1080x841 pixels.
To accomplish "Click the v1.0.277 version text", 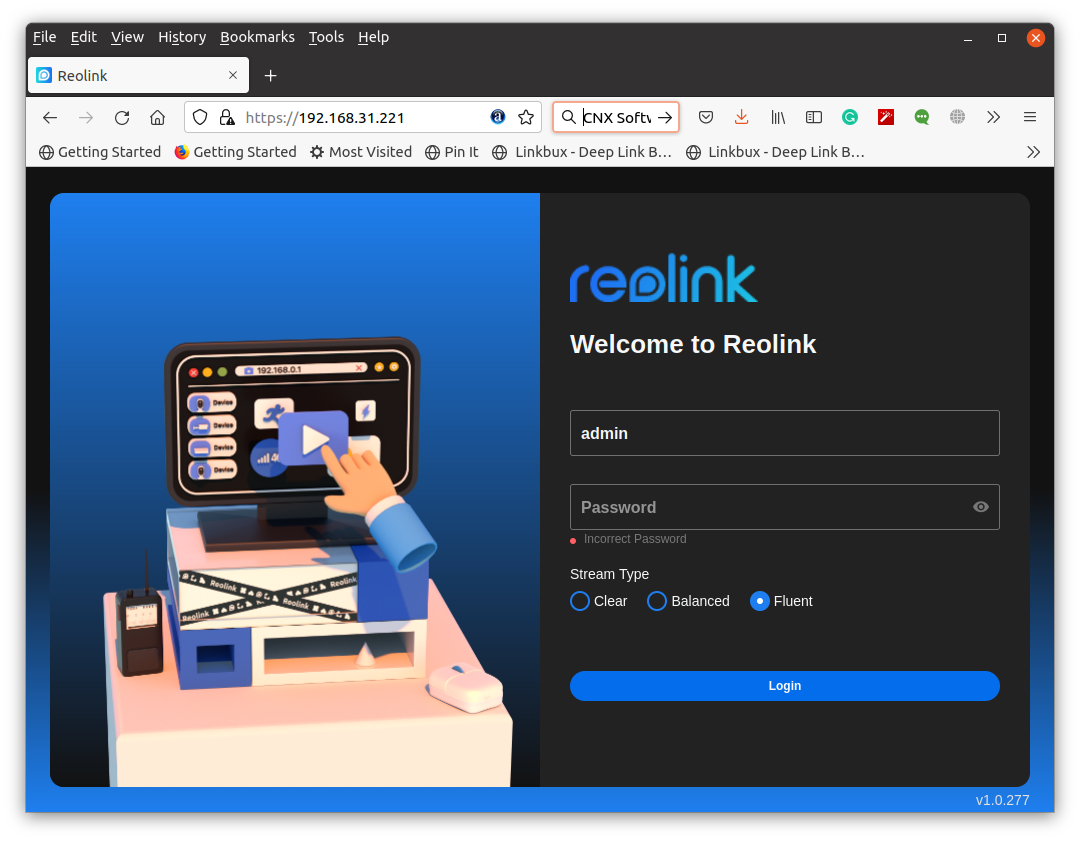I will (x=1002, y=800).
